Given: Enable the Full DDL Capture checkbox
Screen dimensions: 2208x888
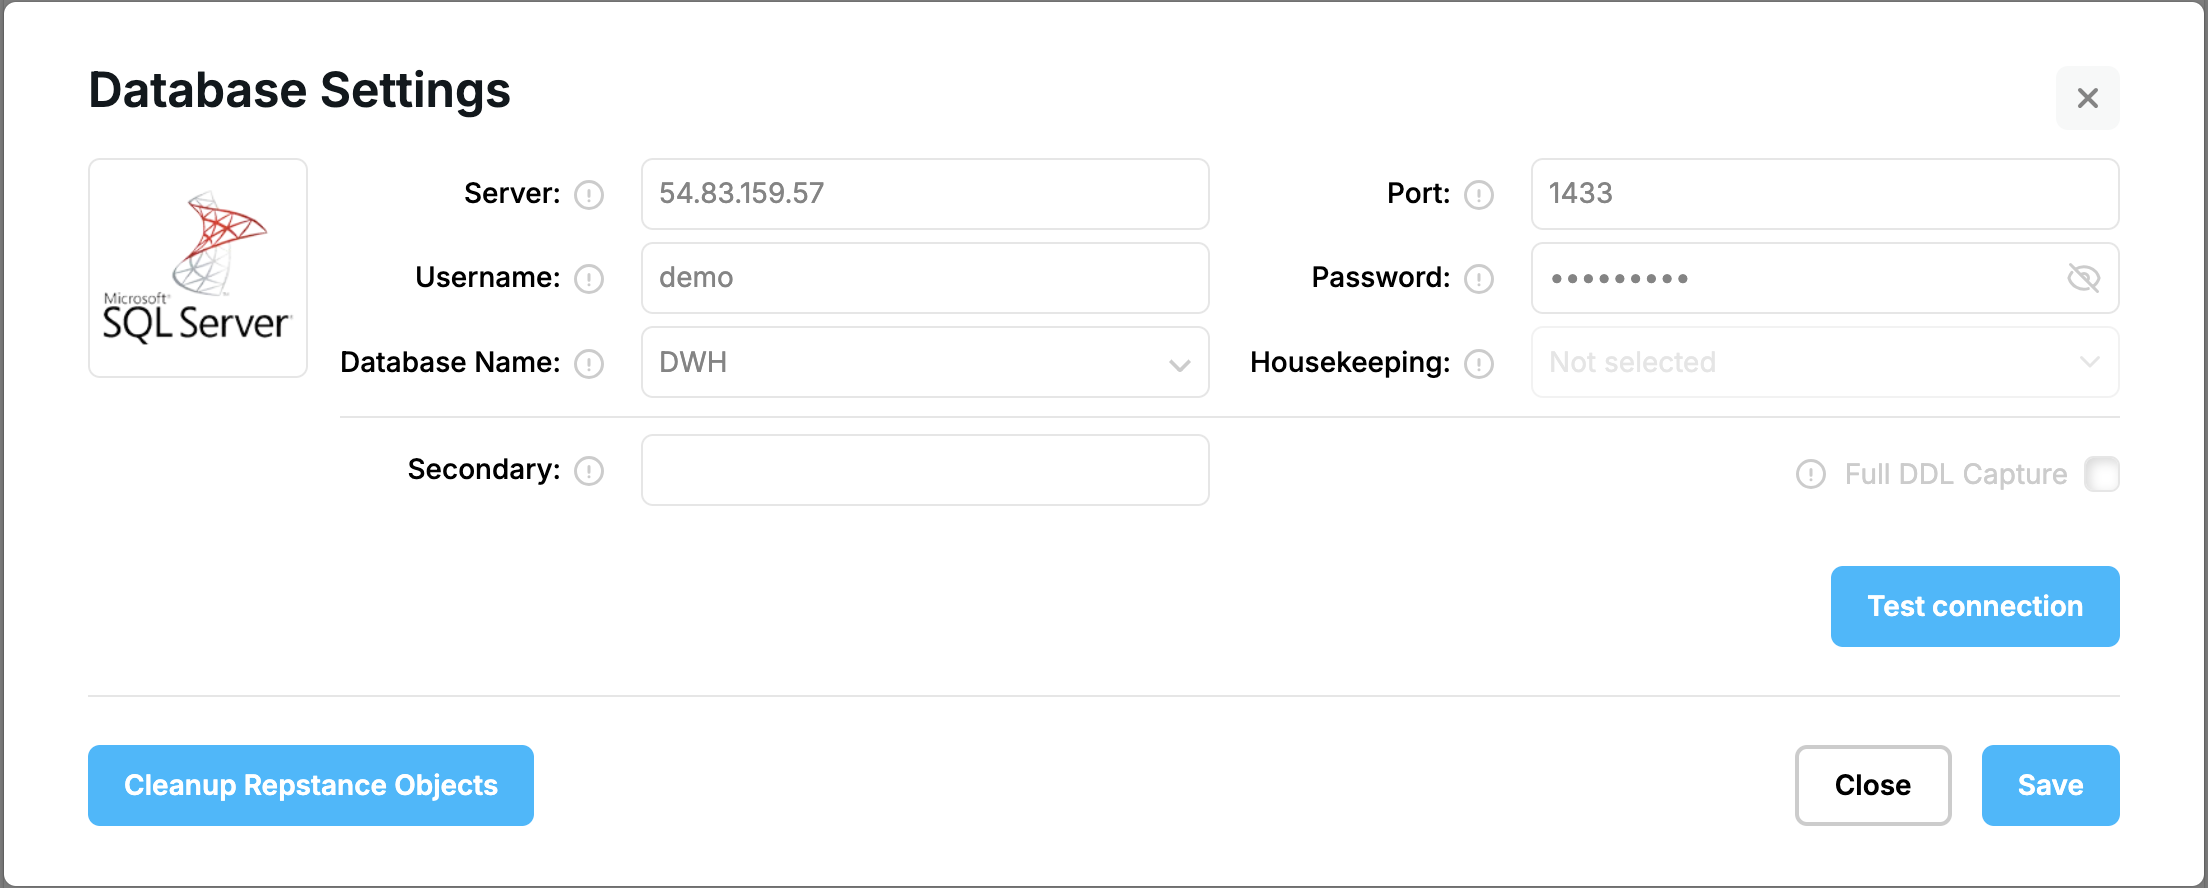Looking at the screenshot, I should tap(2102, 474).
